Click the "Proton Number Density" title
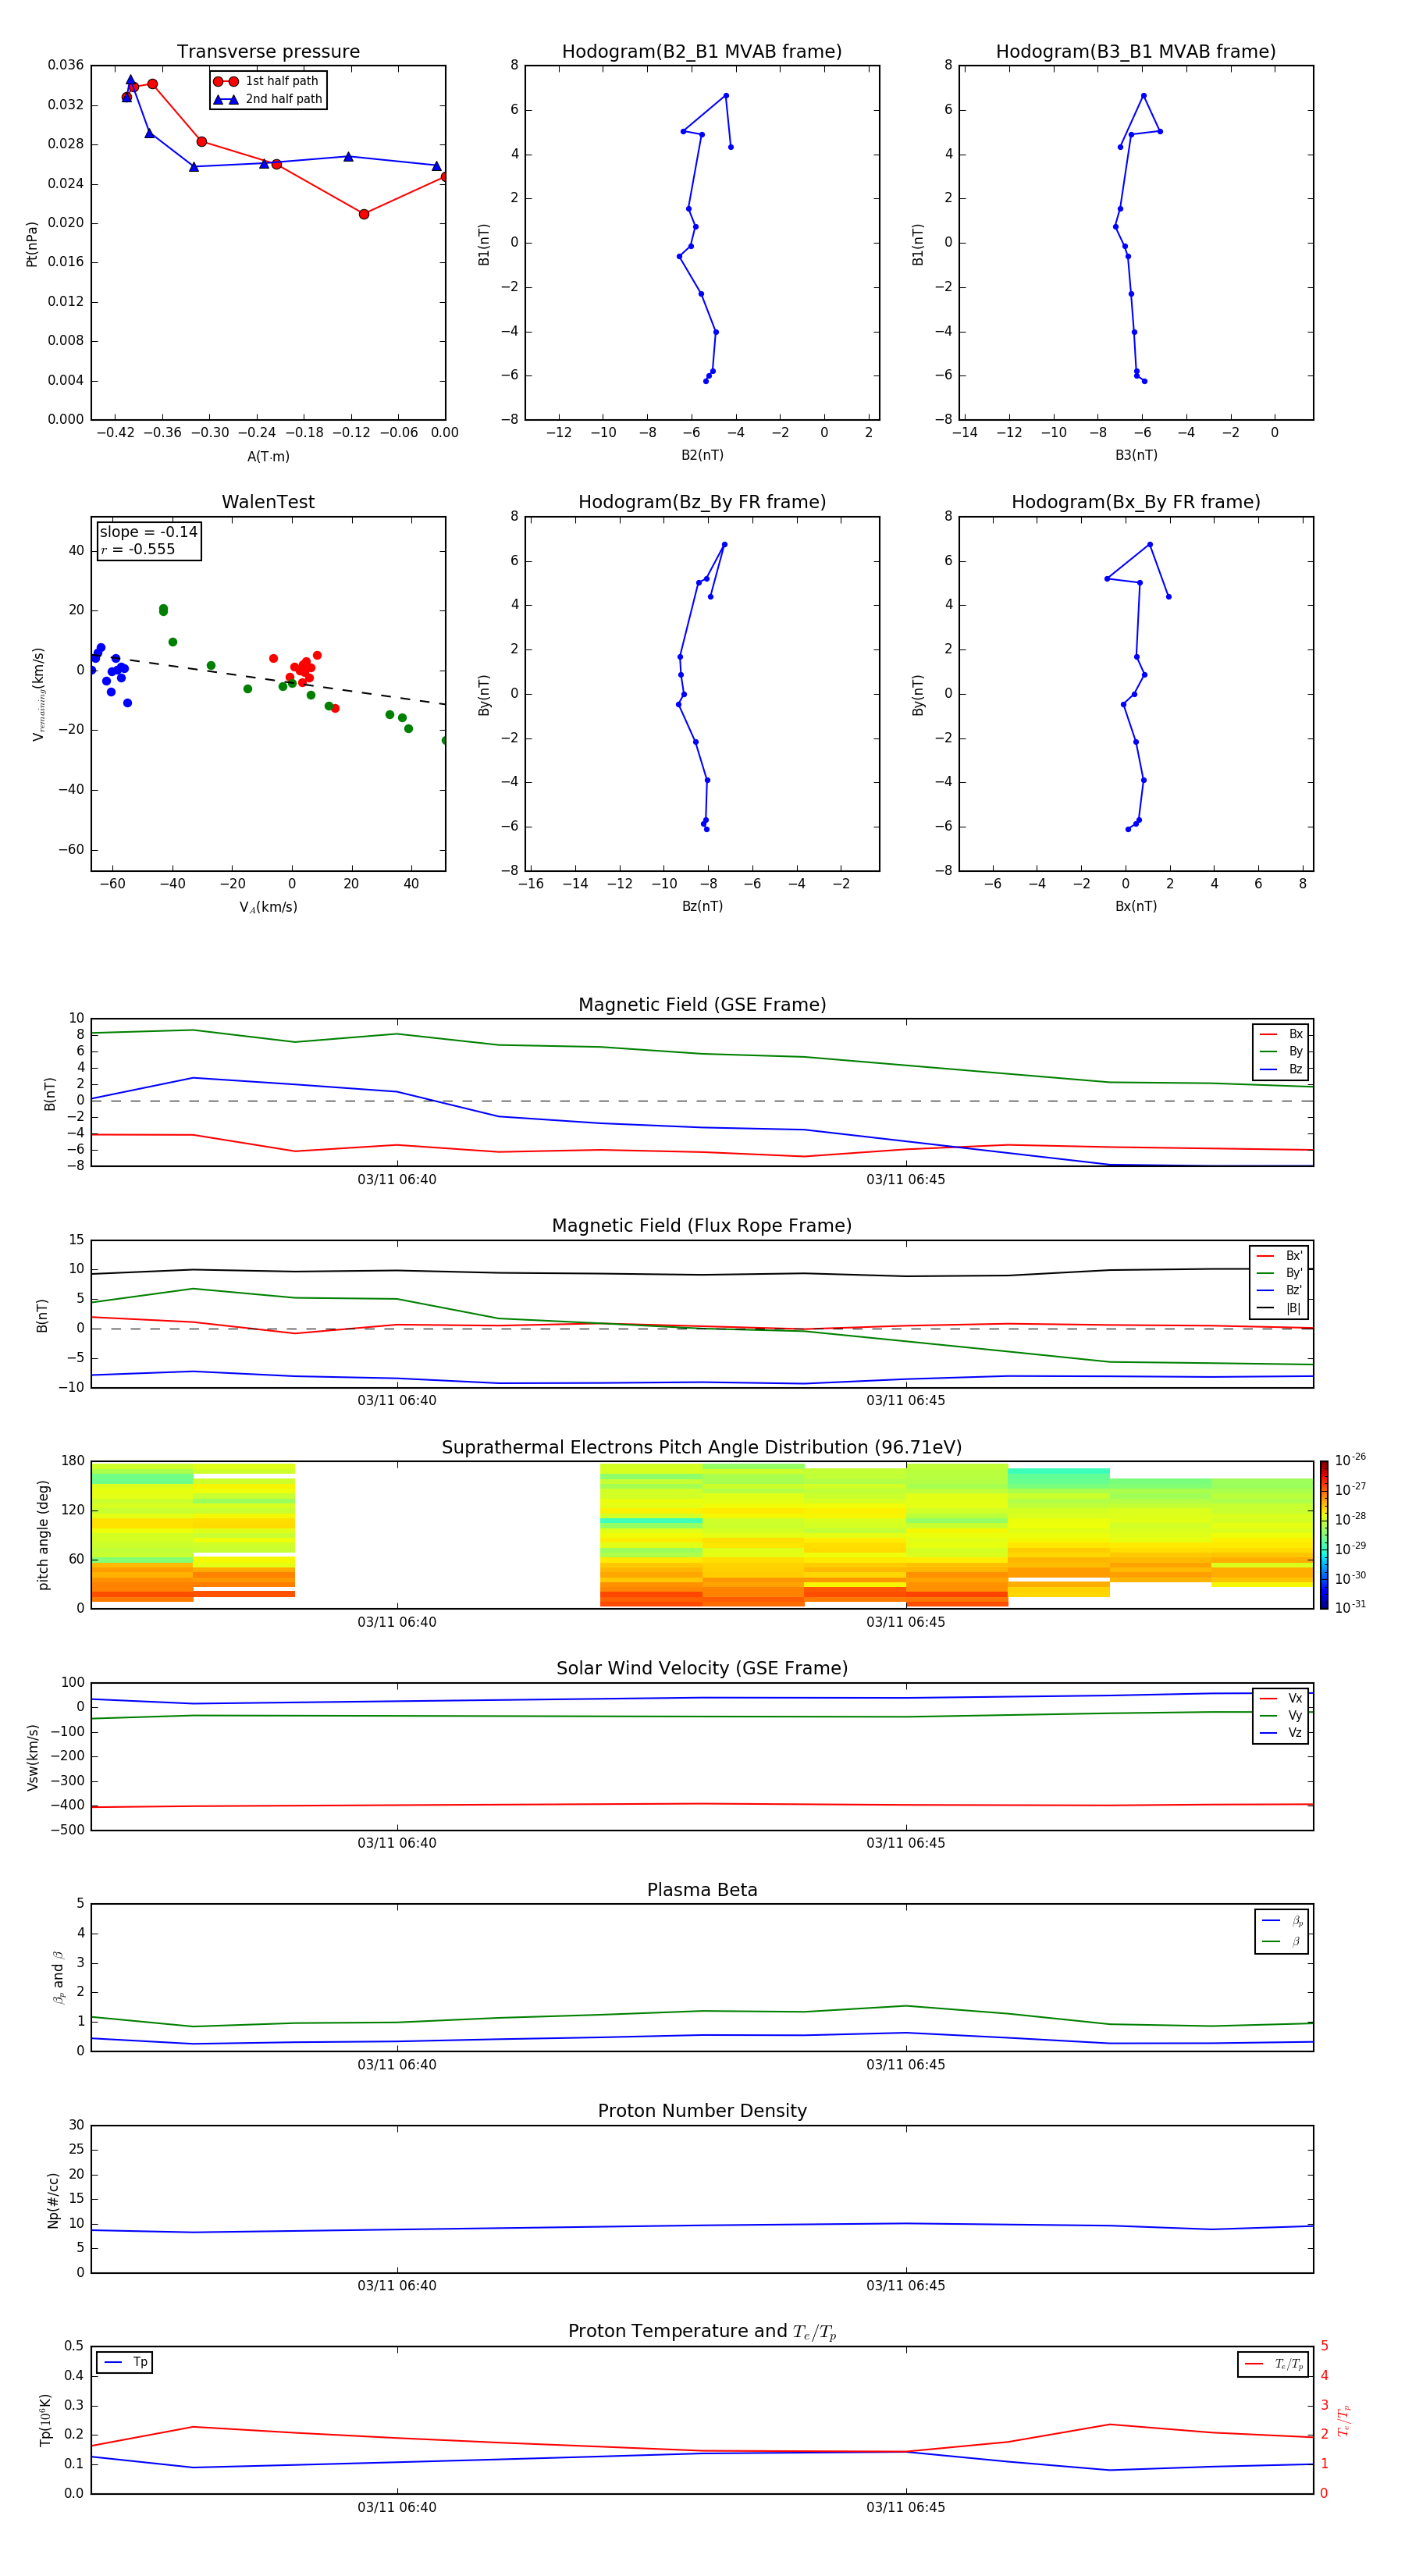1405x2576 pixels. [x=702, y=2111]
